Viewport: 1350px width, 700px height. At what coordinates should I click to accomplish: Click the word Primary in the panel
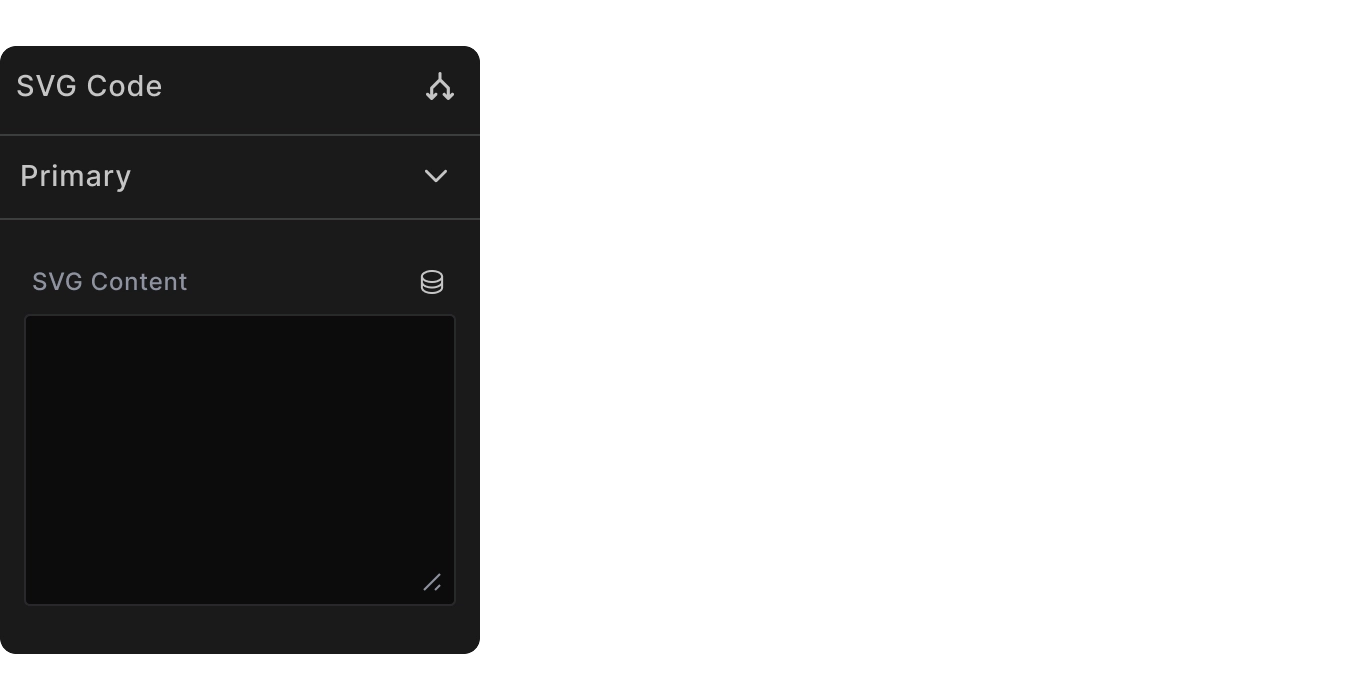(x=75, y=176)
